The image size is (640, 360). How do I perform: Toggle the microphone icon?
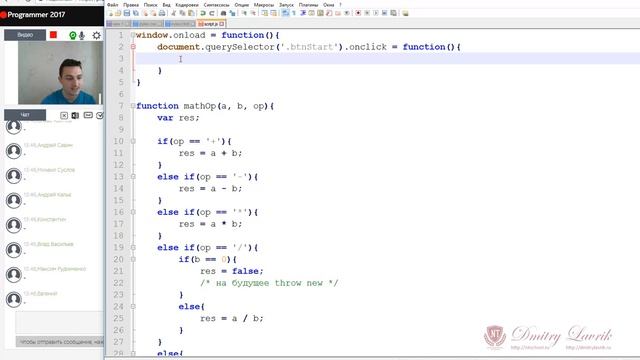pyautogui.click(x=82, y=36)
